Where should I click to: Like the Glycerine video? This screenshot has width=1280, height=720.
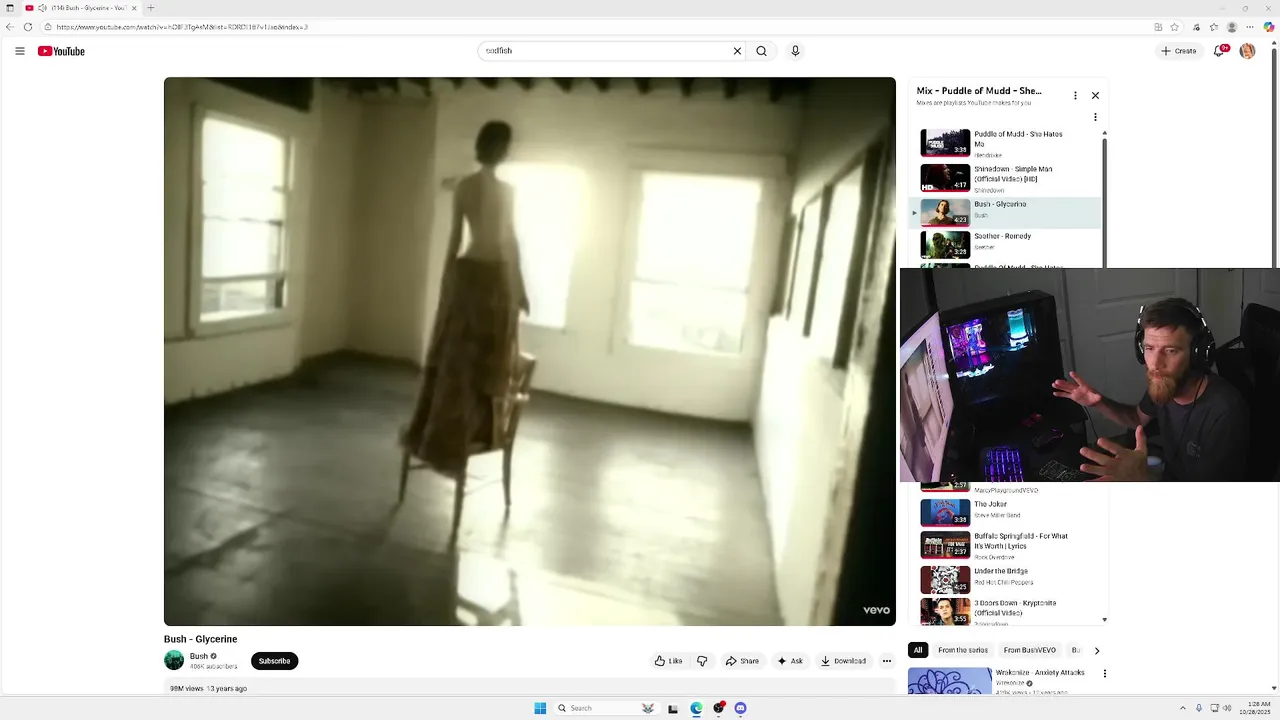pos(668,661)
